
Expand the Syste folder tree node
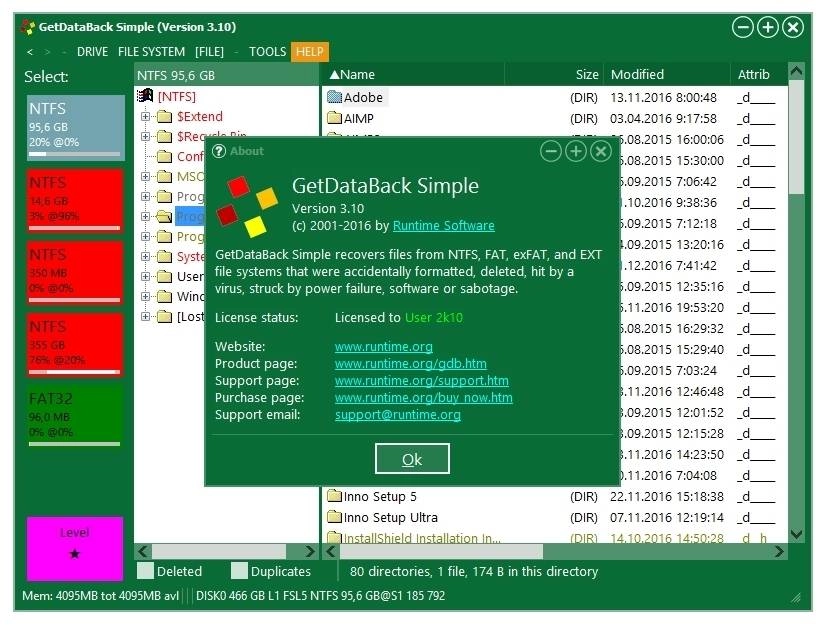coord(145,256)
